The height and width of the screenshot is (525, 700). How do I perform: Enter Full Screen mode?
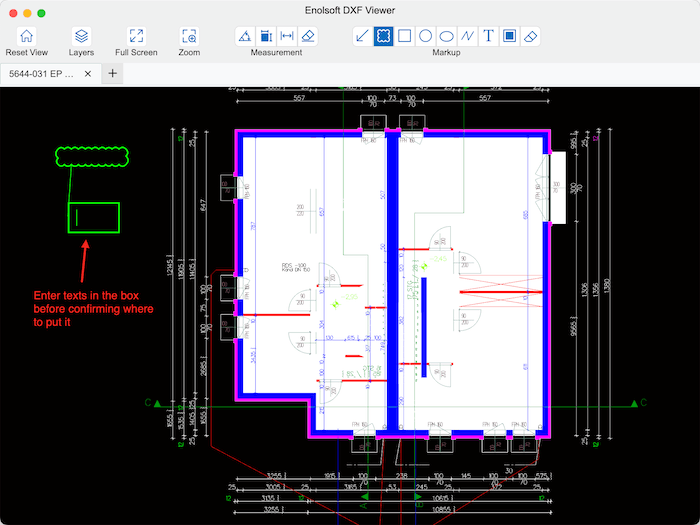click(x=136, y=36)
